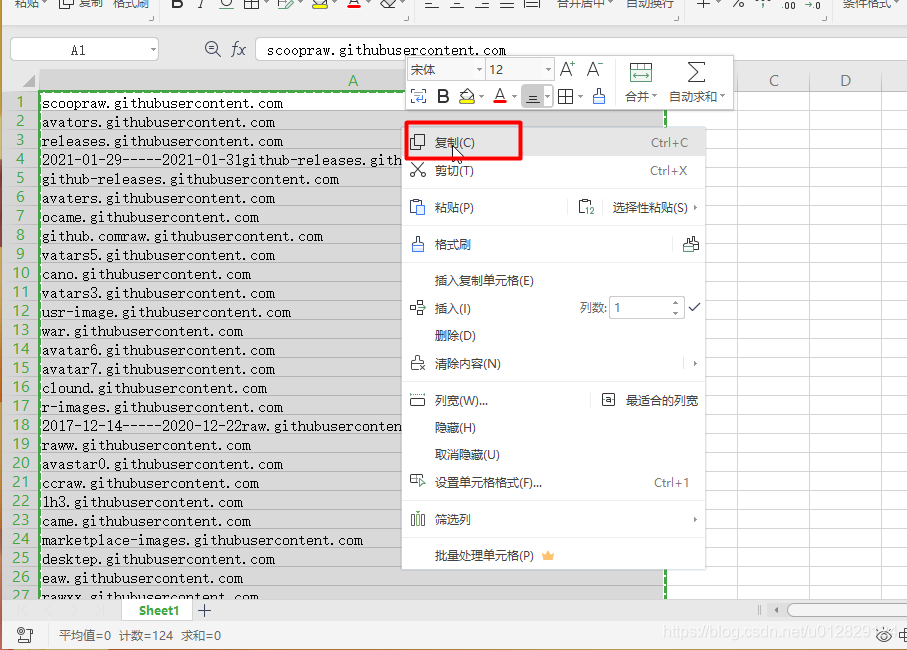907x650 pixels.
Task: Pick the yellow fill color bucket
Action: tap(466, 97)
